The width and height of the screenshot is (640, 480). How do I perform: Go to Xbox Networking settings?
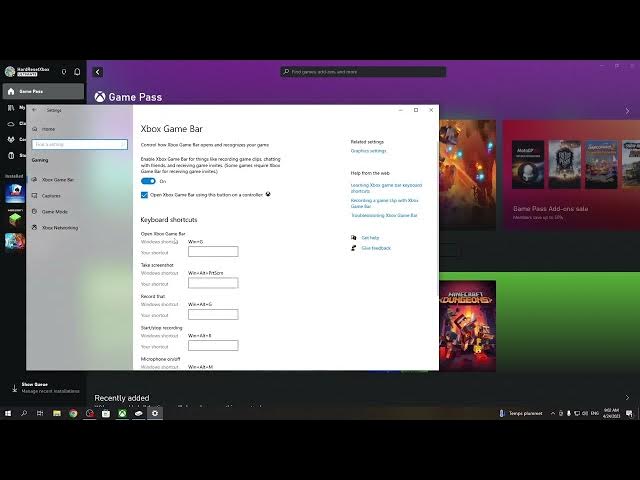pyautogui.click(x=59, y=228)
